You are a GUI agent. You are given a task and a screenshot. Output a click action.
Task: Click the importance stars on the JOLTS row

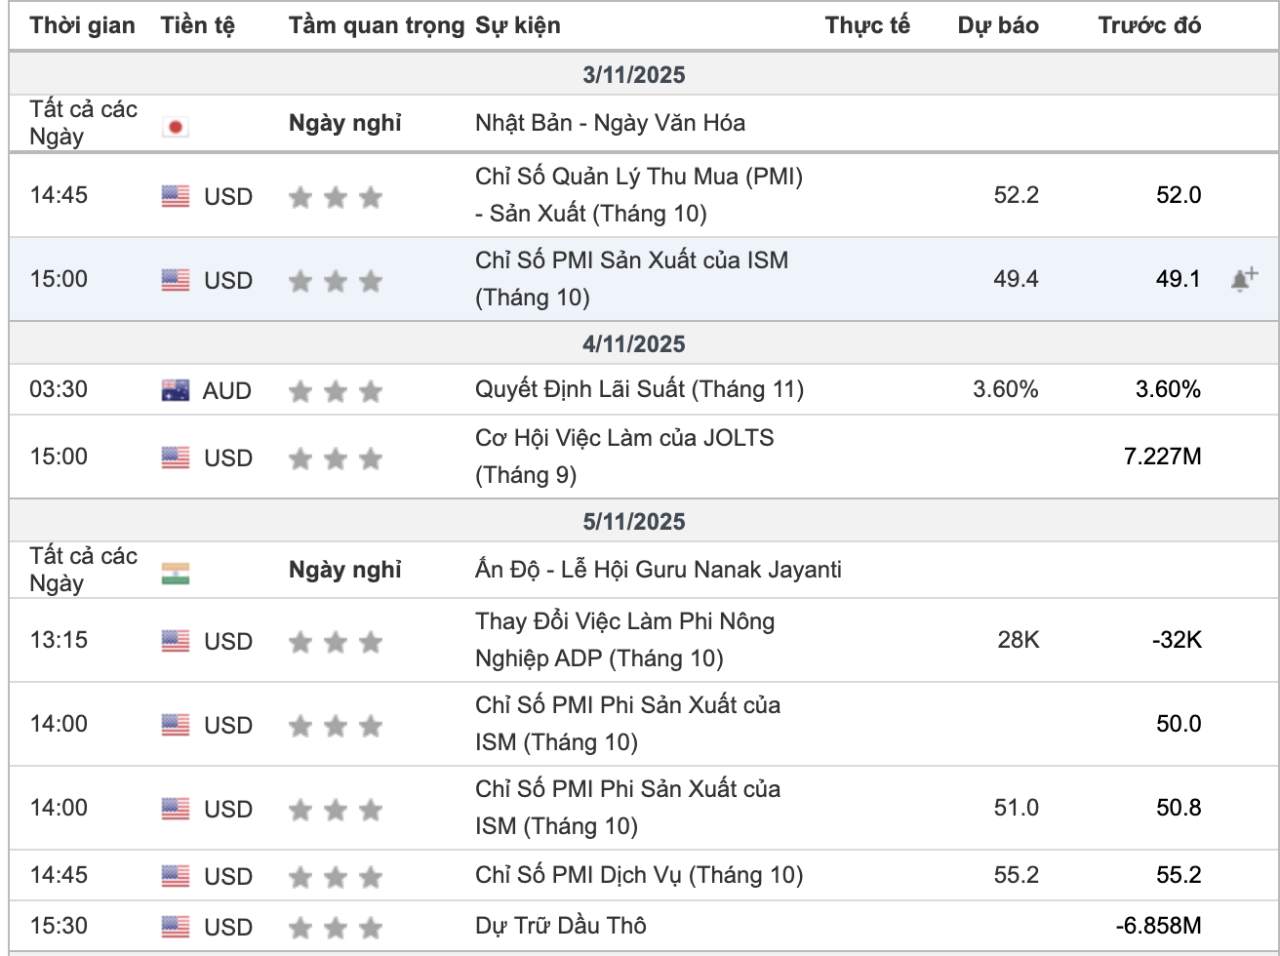click(335, 458)
